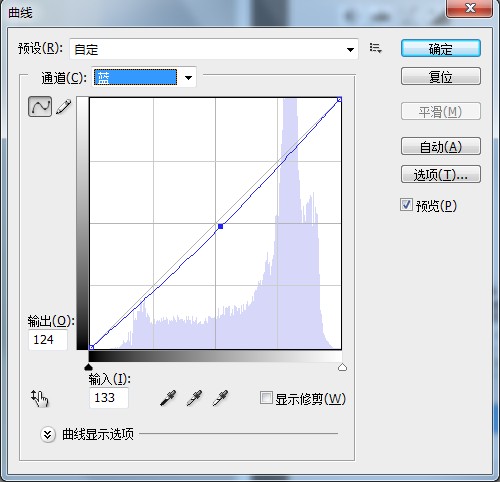Click the 复位 reset button

click(x=441, y=76)
